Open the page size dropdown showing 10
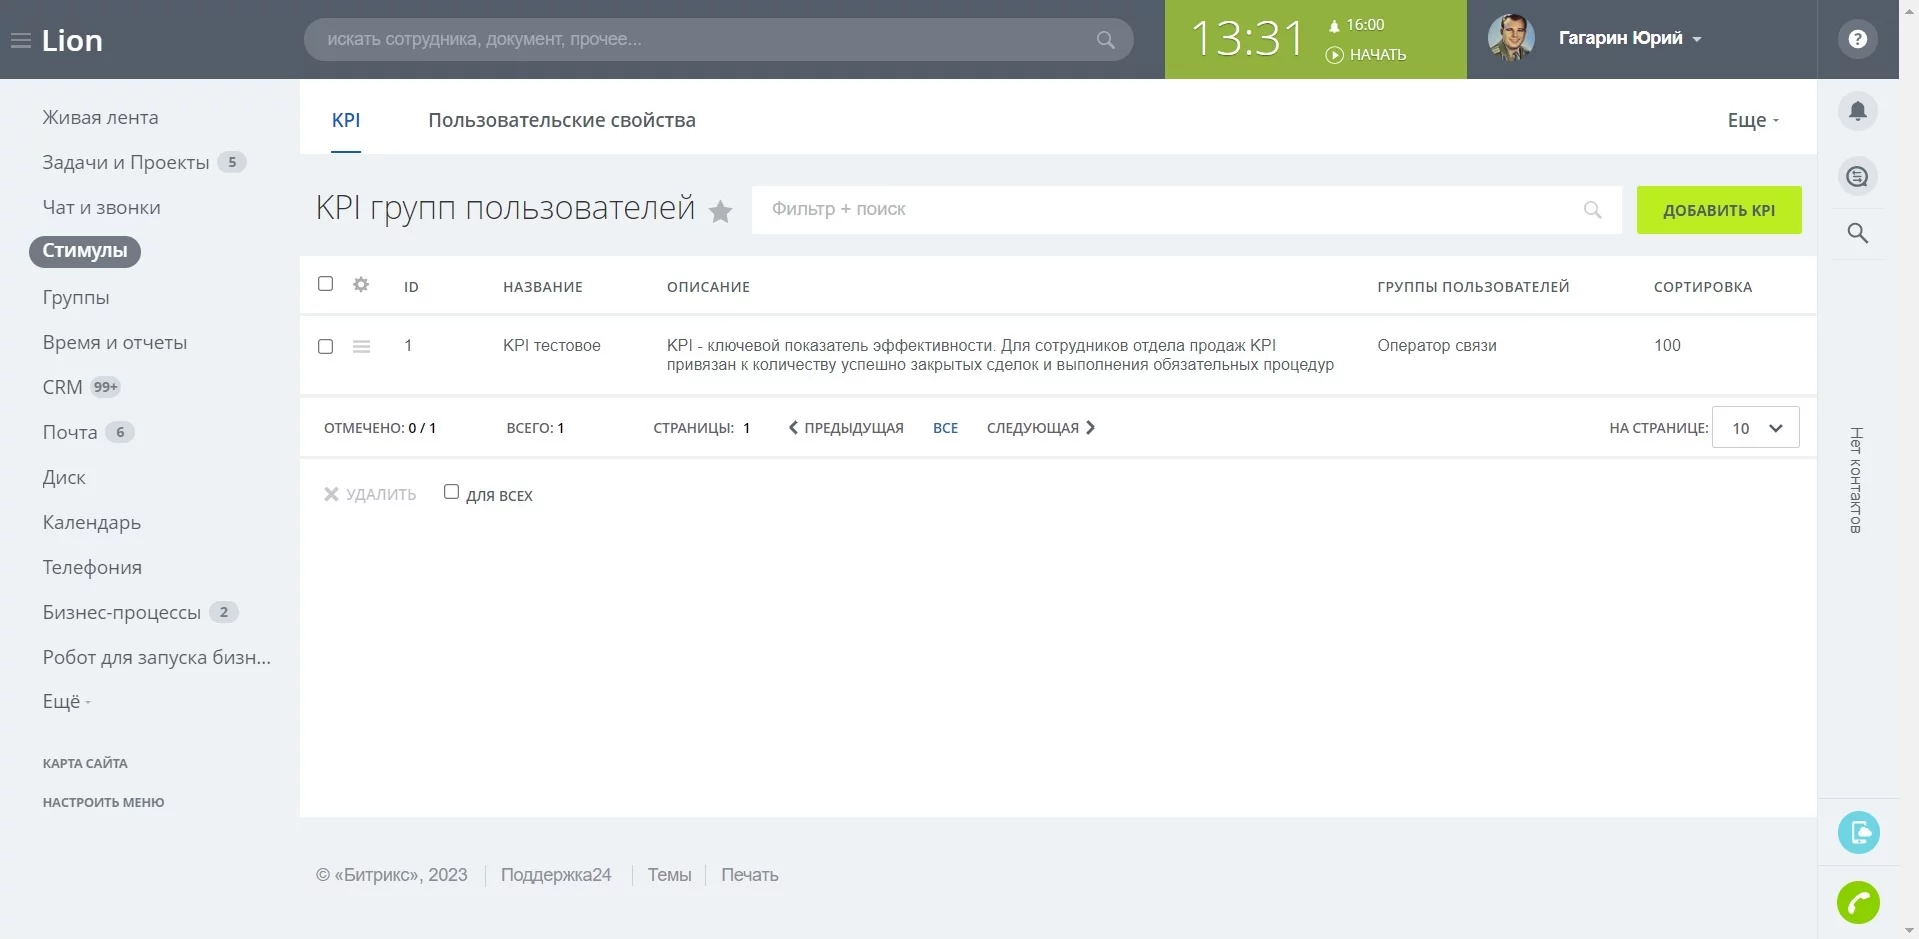The image size is (1919, 939). pos(1755,428)
